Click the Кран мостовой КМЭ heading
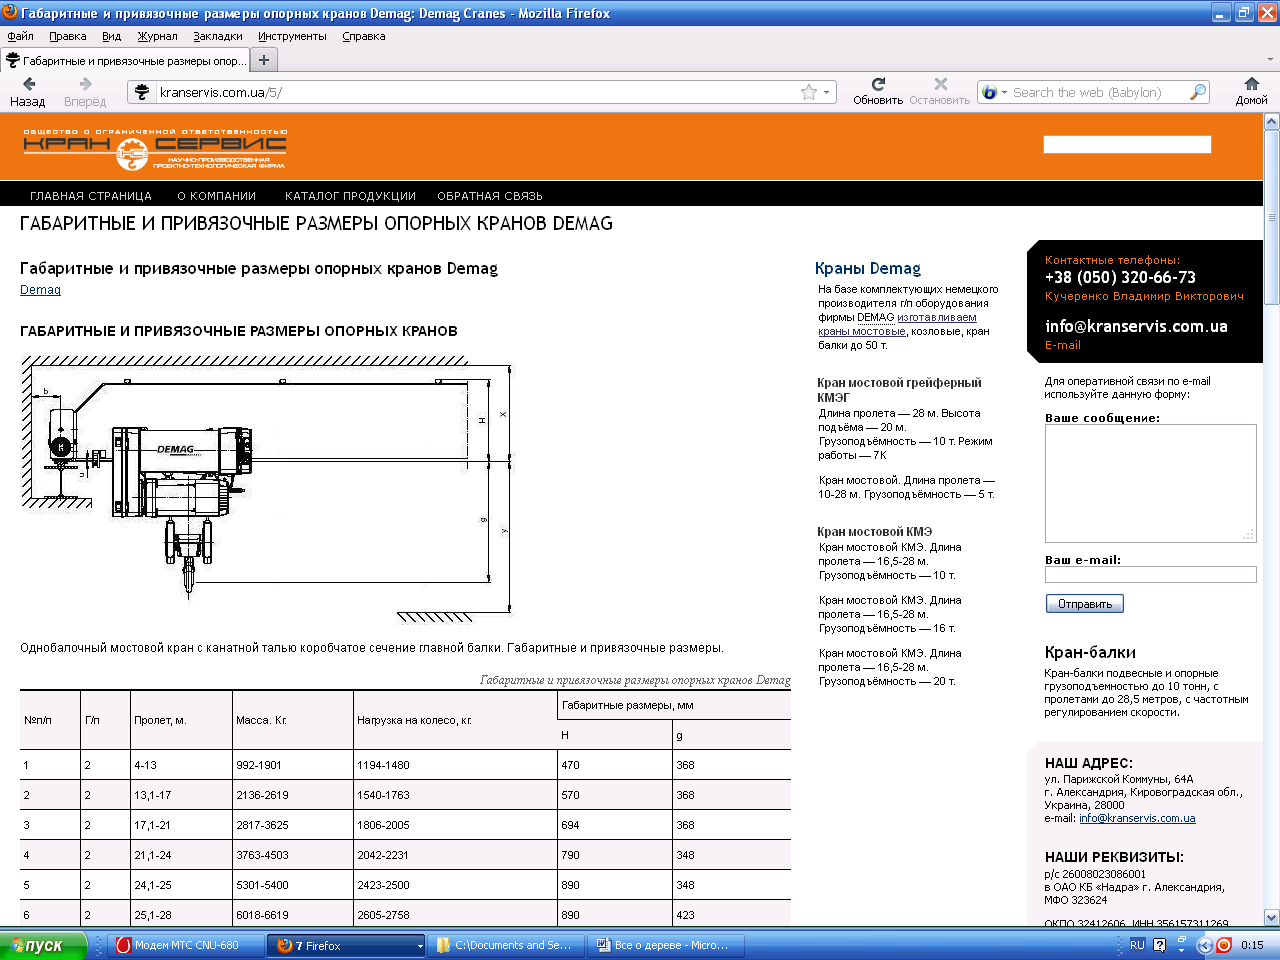The width and height of the screenshot is (1280, 960). click(874, 532)
